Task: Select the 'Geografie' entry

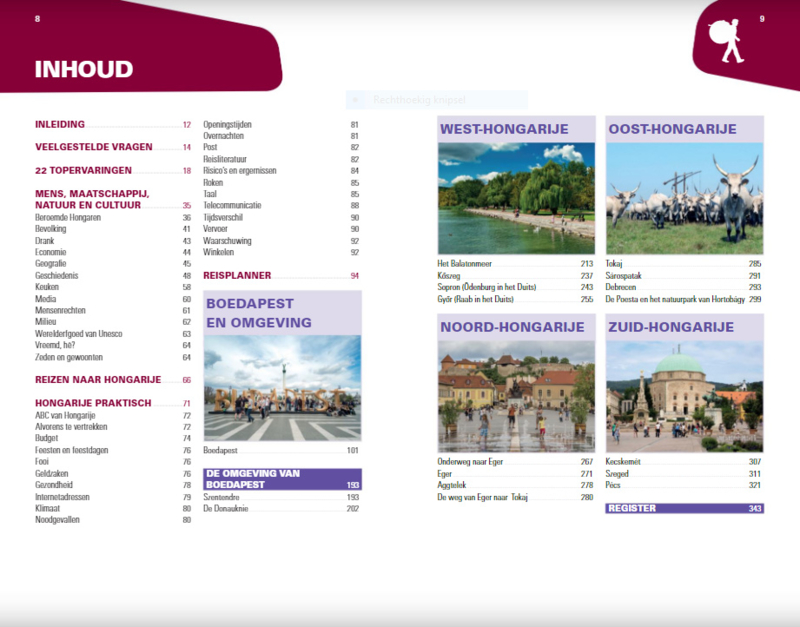Action: pos(113,263)
